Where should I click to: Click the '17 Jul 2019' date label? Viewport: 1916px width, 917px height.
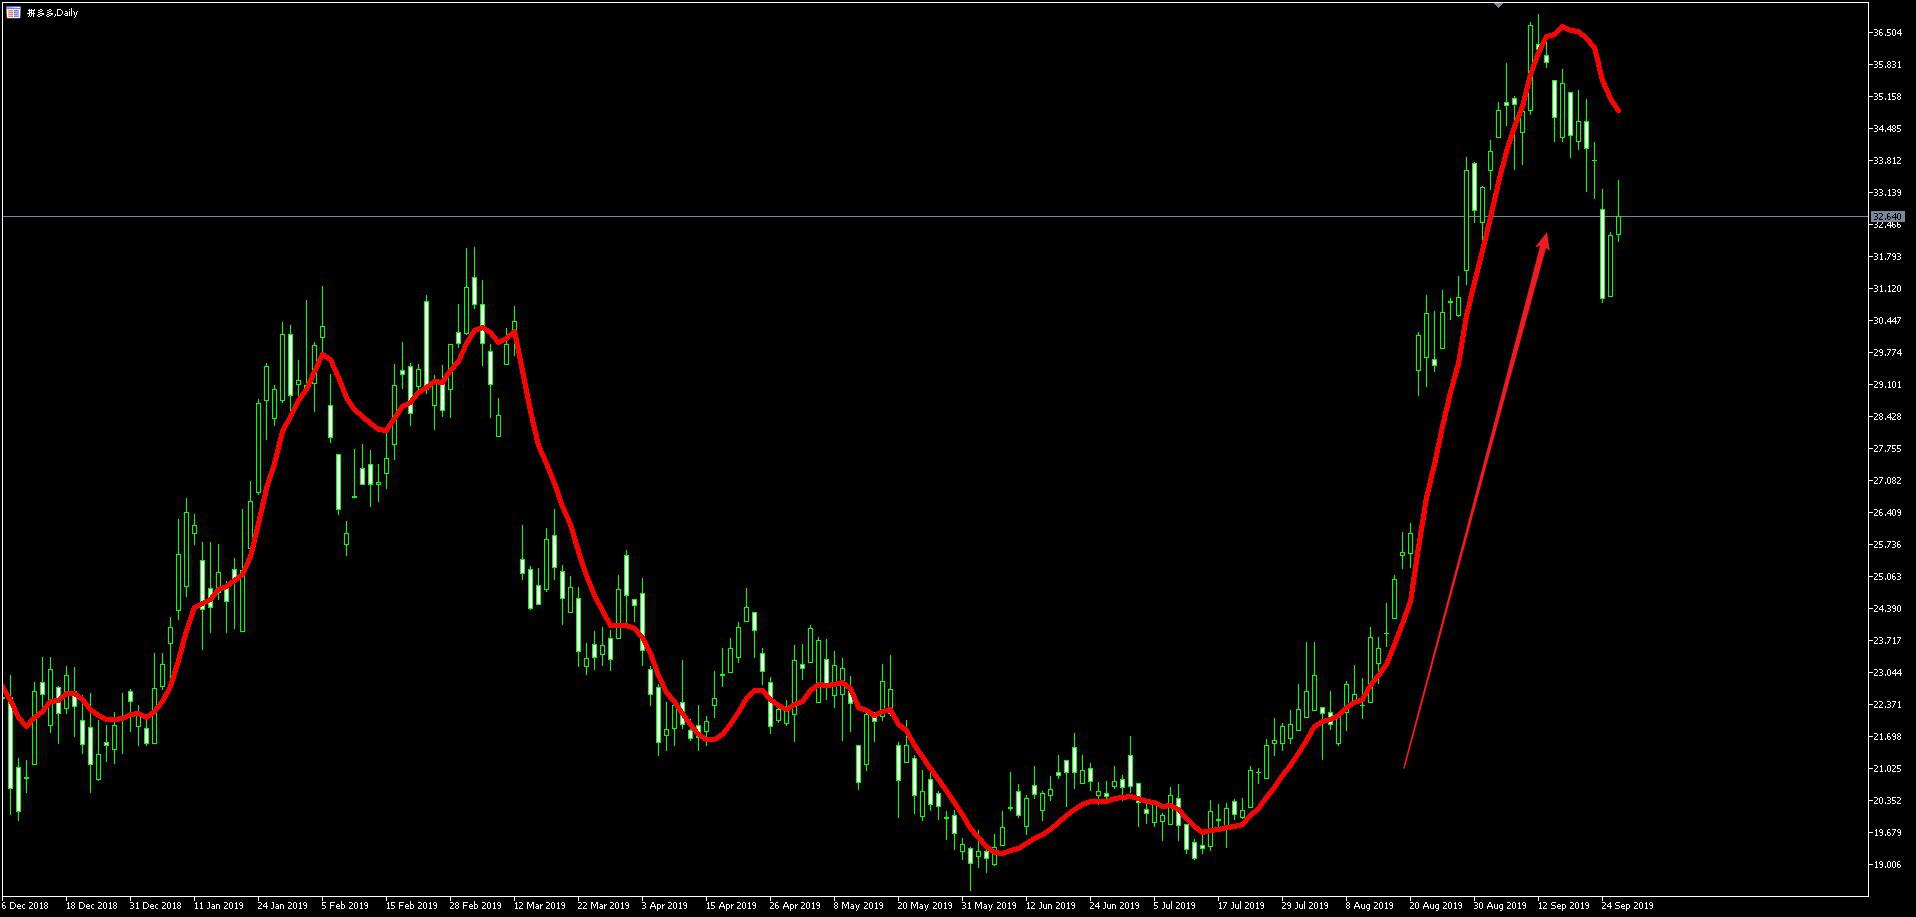pyautogui.click(x=1241, y=906)
